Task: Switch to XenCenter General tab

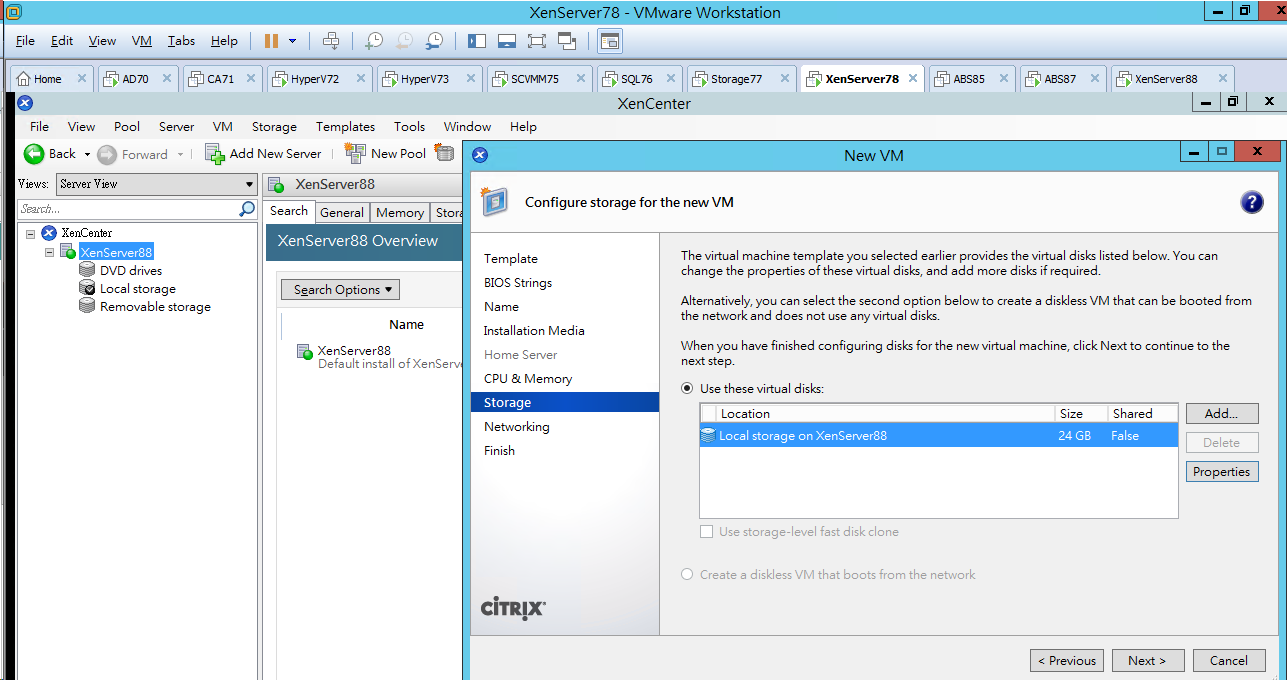Action: [x=342, y=212]
